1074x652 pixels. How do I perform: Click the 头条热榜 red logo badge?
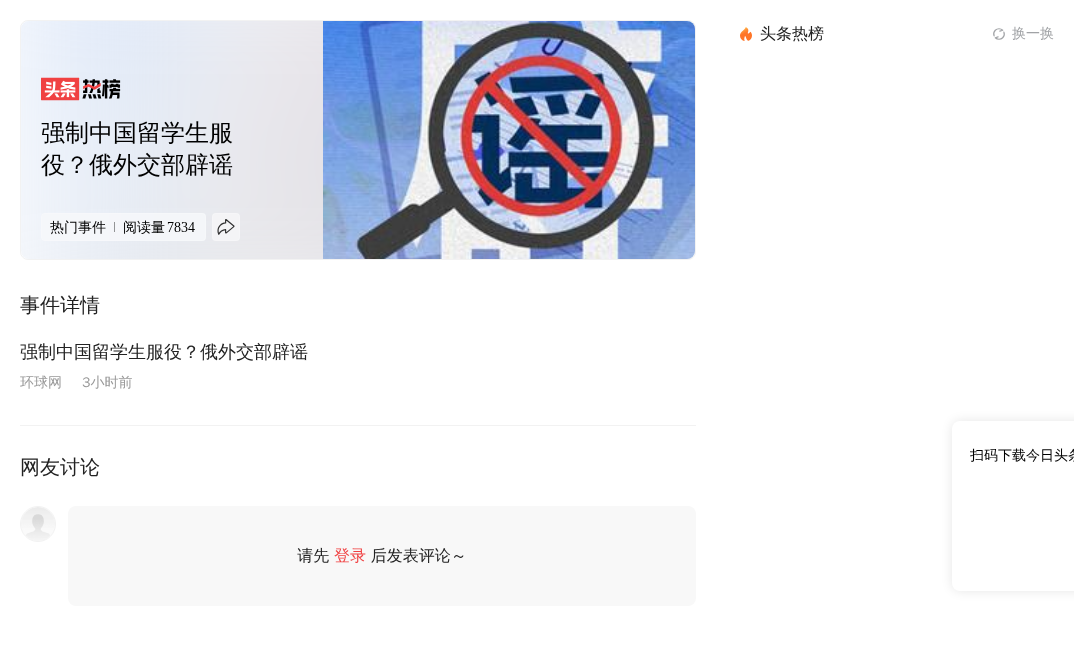[81, 89]
